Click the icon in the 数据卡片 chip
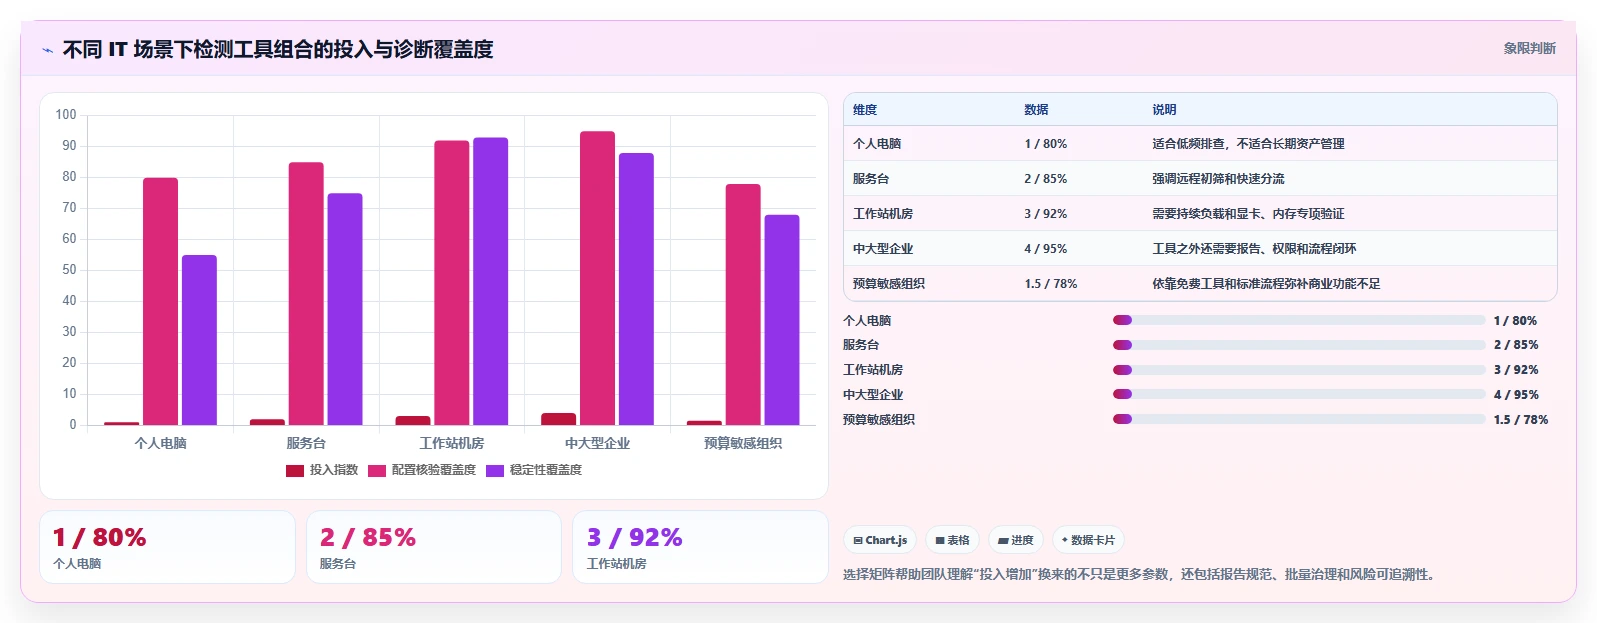Image resolution: width=1597 pixels, height=623 pixels. pos(1065,540)
